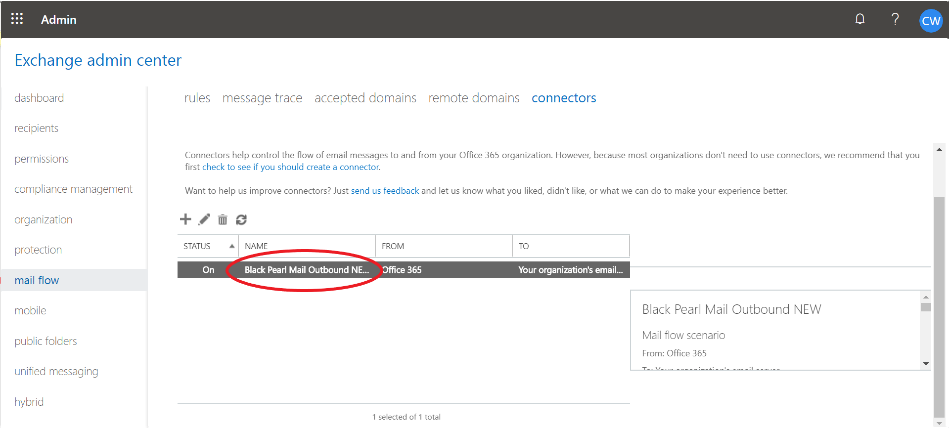Switch to the remote domains tab
949x428 pixels.
pos(474,98)
